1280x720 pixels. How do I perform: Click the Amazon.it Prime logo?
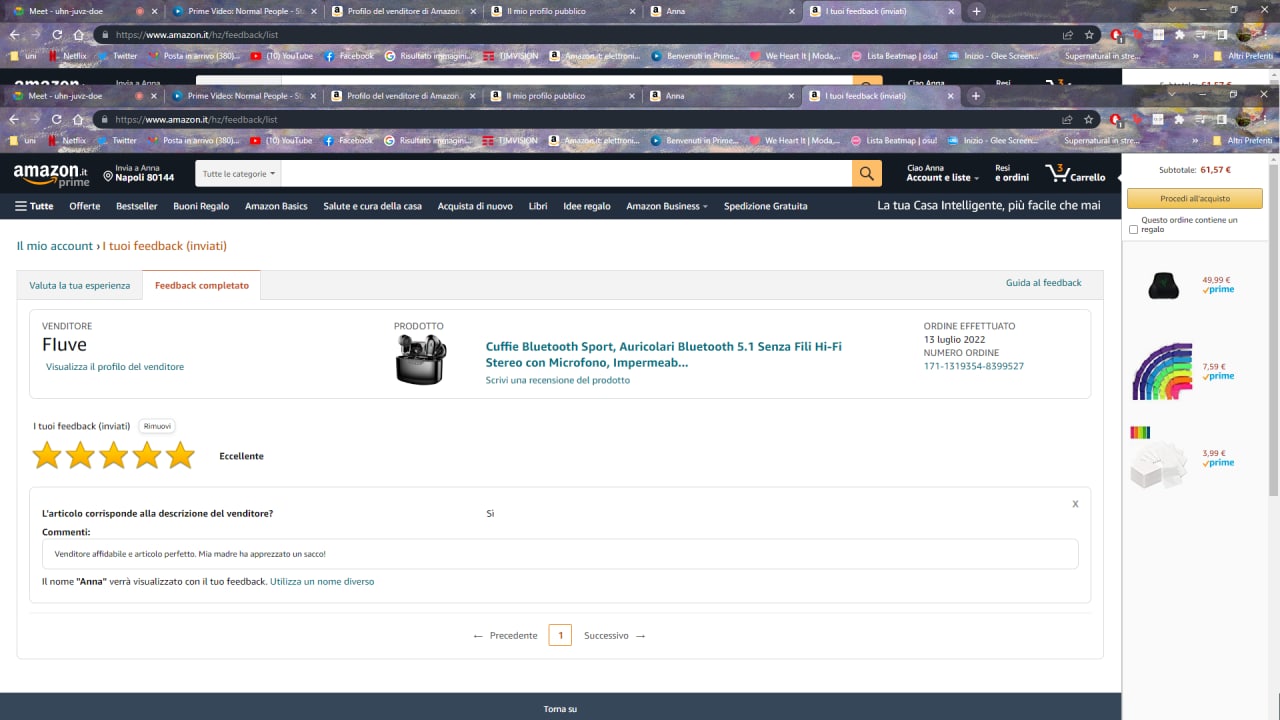(x=51, y=176)
